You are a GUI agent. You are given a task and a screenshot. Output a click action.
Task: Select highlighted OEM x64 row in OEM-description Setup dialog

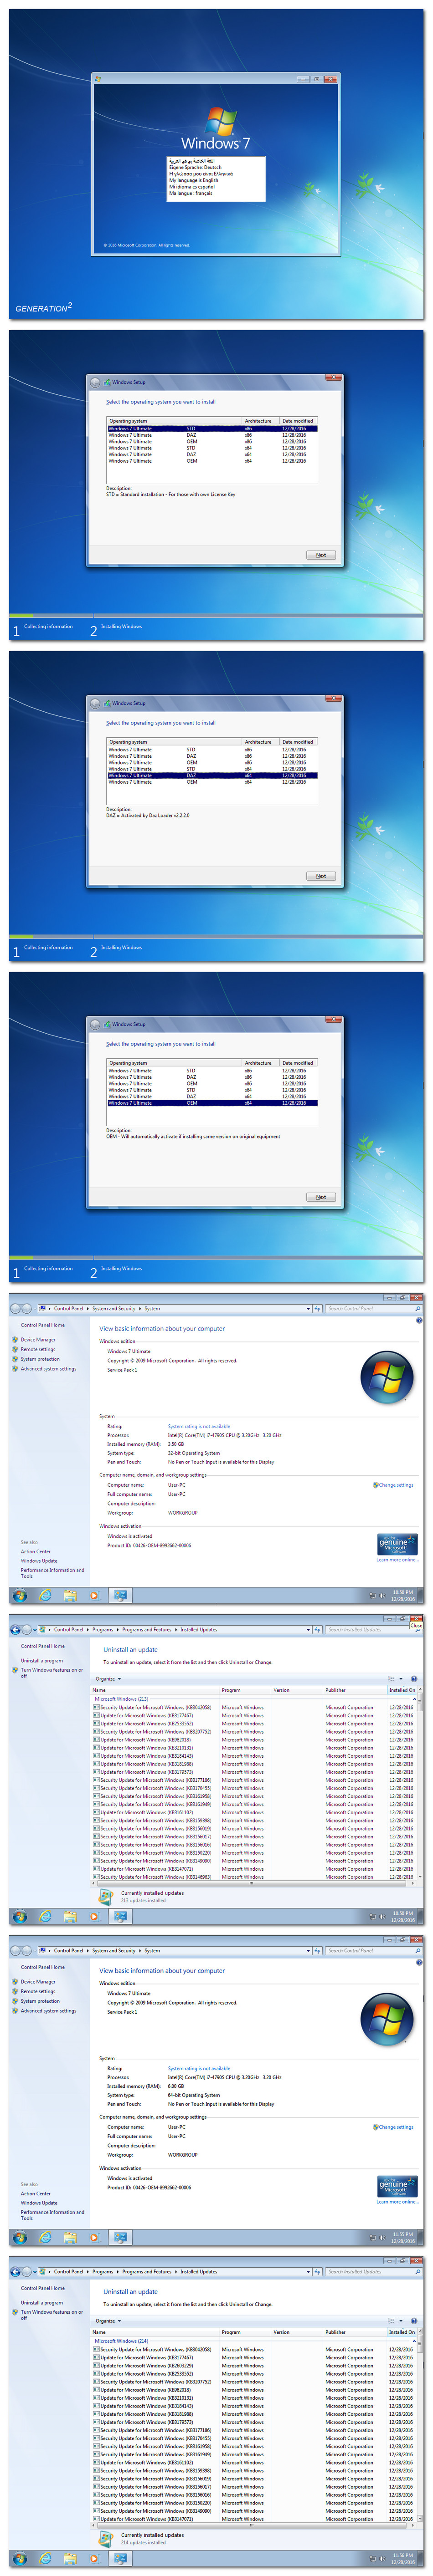click(x=212, y=1103)
